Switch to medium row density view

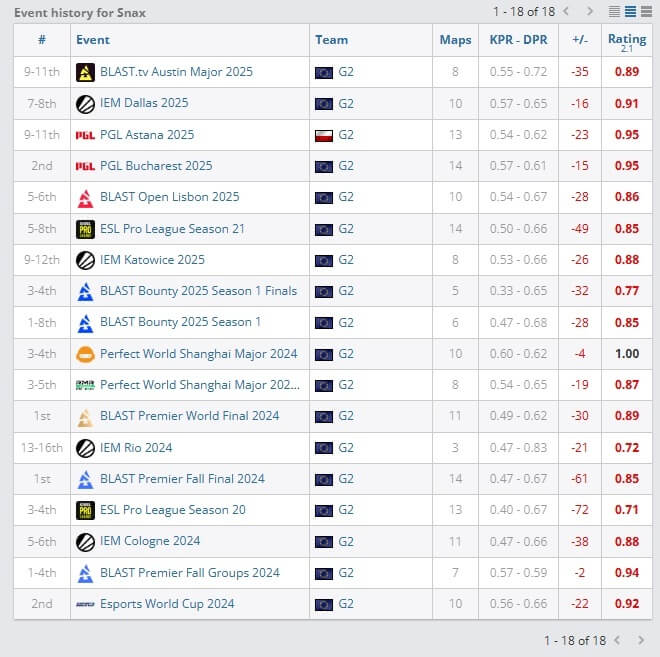click(630, 11)
